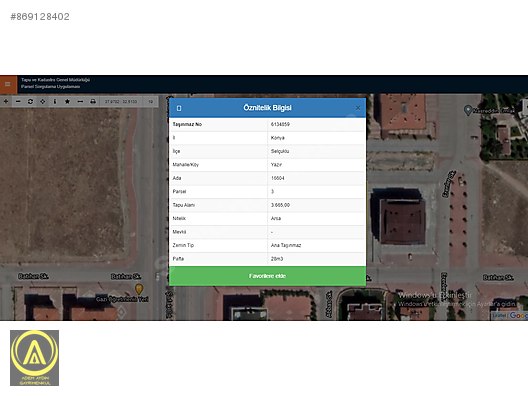Image resolution: width=528 pixels, height=396 pixels.
Task: Open the orange hamburger menu
Action: 8,84
